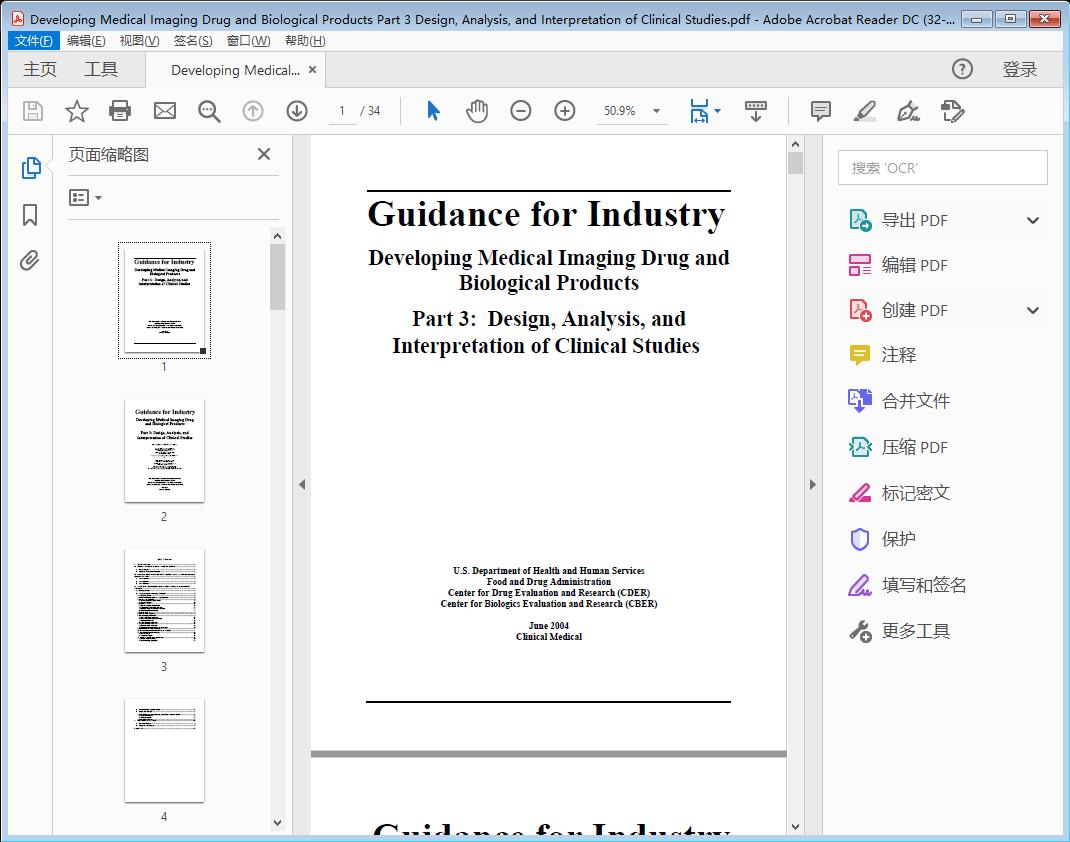This screenshot has height=842, width=1070.
Task: Print the document with printer icon
Action: click(x=120, y=111)
